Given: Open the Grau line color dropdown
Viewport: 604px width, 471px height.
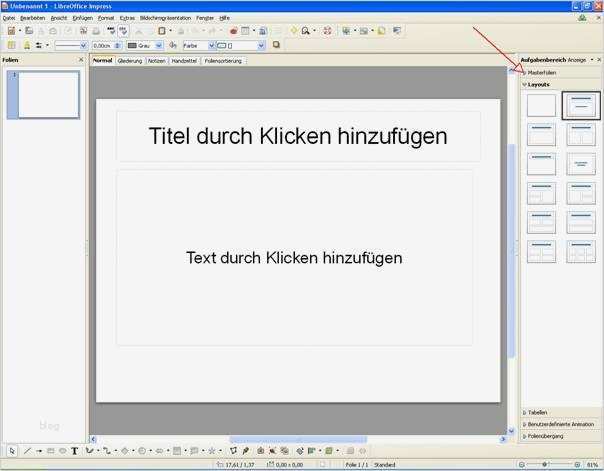Looking at the screenshot, I should coord(159,46).
